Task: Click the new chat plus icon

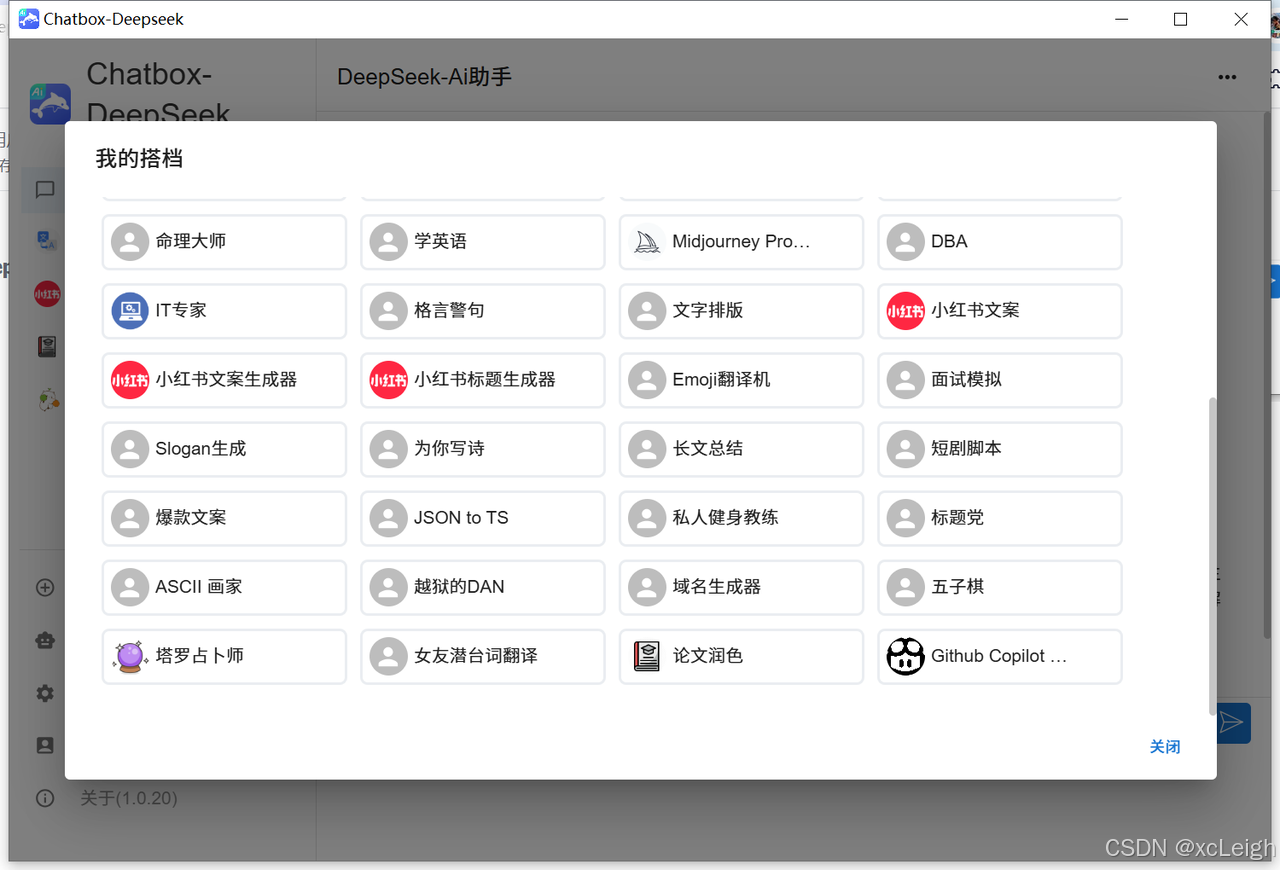Action: pos(45,588)
